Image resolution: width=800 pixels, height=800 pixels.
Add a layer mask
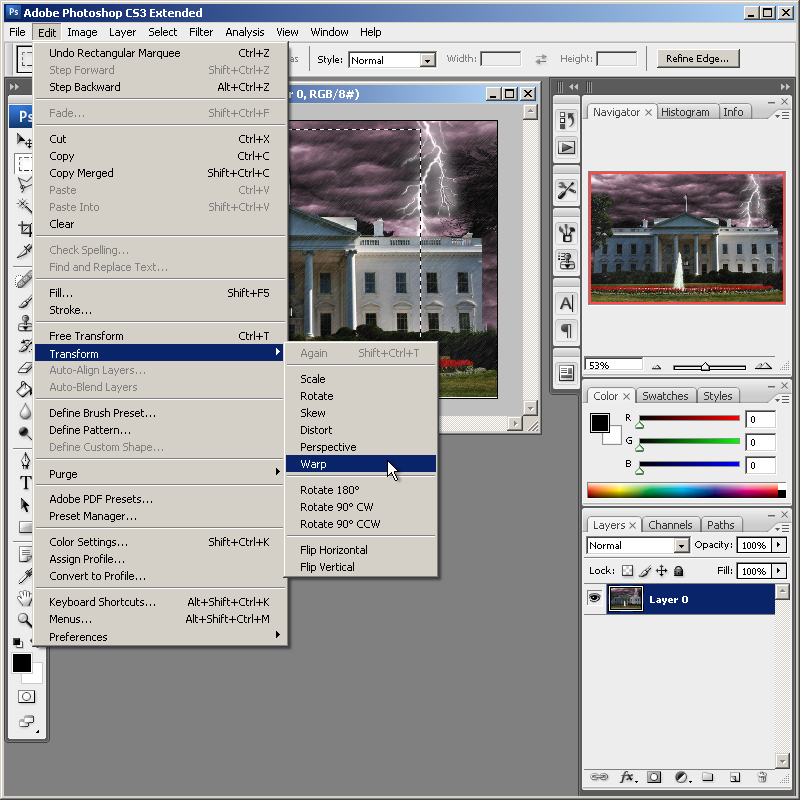coord(654,777)
